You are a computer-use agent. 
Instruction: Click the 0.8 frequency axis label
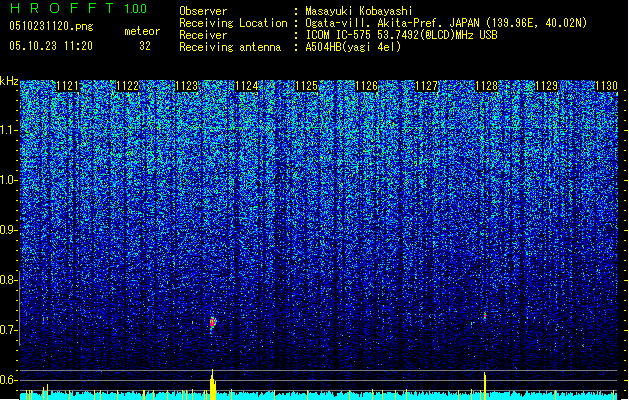coord(8,280)
